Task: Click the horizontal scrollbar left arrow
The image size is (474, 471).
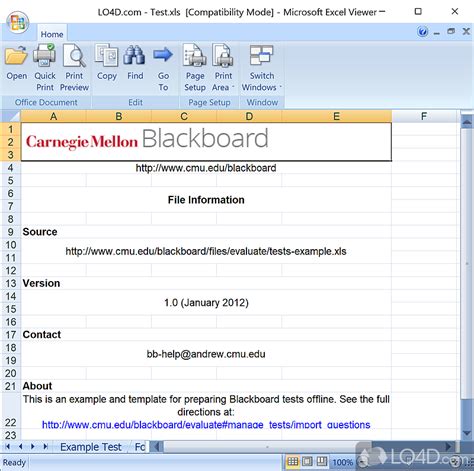Action: (x=157, y=447)
